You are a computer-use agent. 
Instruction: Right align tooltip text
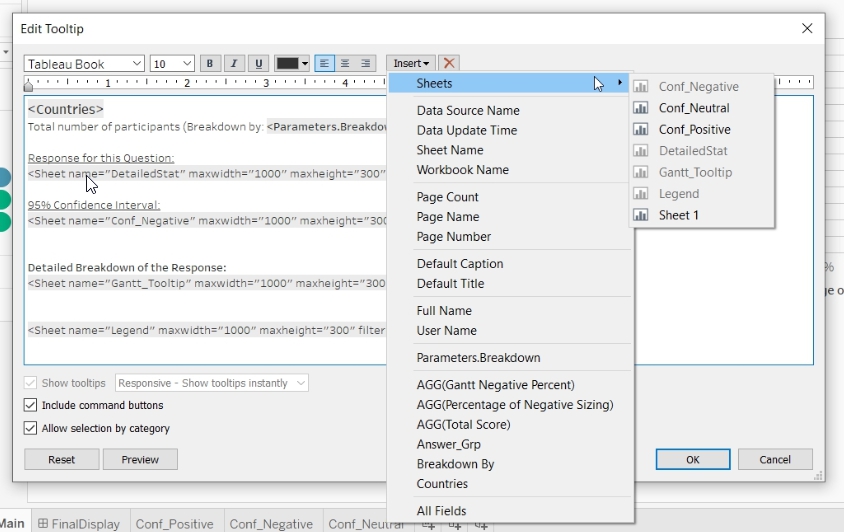click(366, 64)
